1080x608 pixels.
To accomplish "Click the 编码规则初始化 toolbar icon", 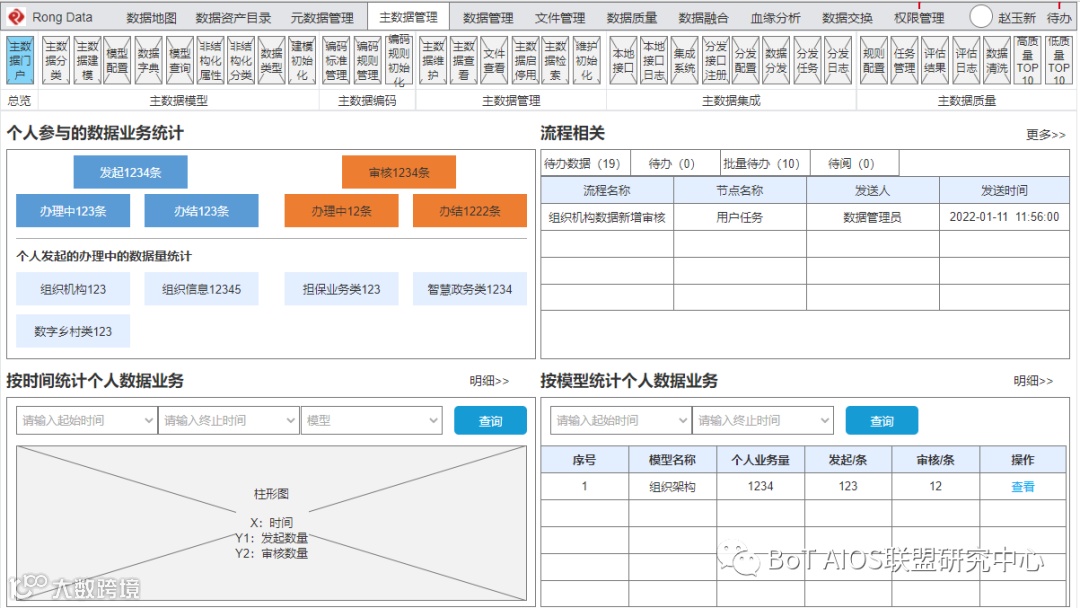I will tap(399, 61).
